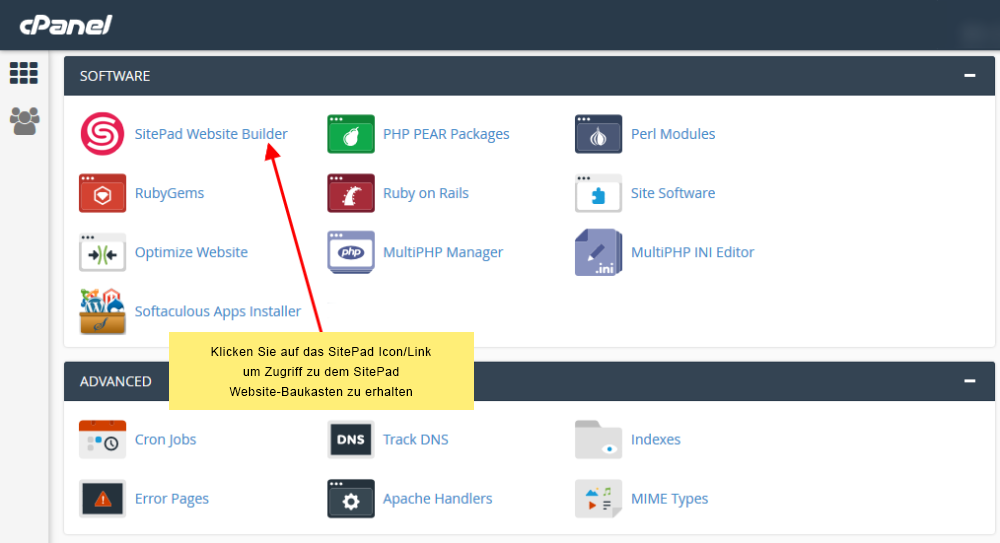Click the MIME Types media icon
The width and height of the screenshot is (1000, 543).
(x=598, y=498)
